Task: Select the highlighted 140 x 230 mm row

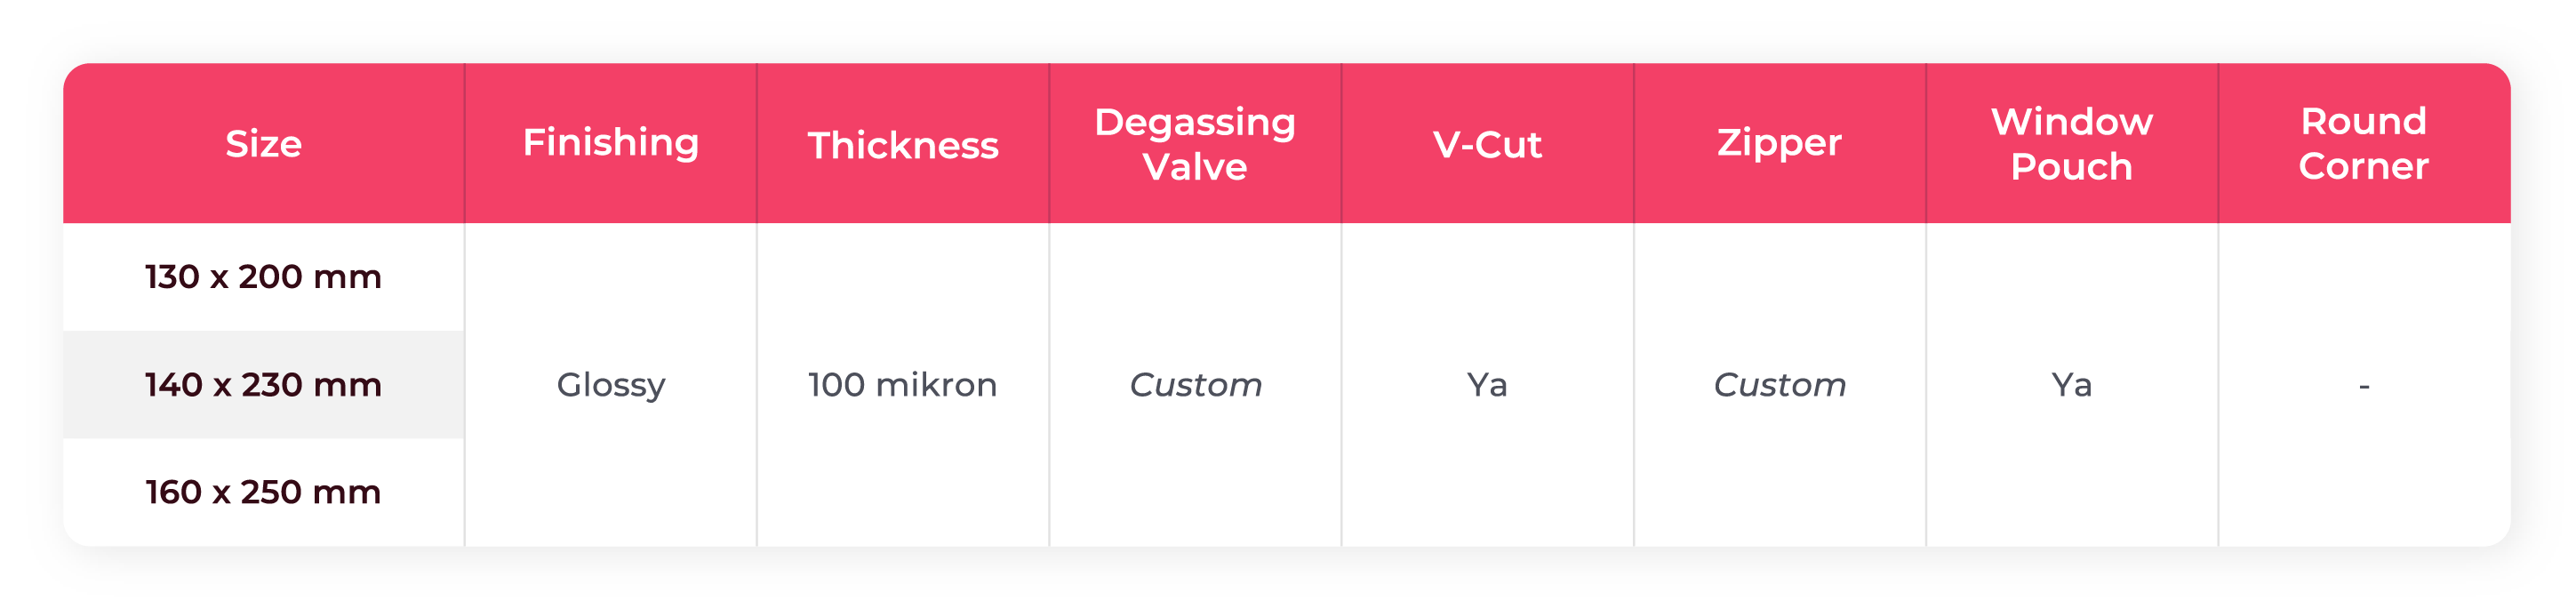Action: coord(263,385)
